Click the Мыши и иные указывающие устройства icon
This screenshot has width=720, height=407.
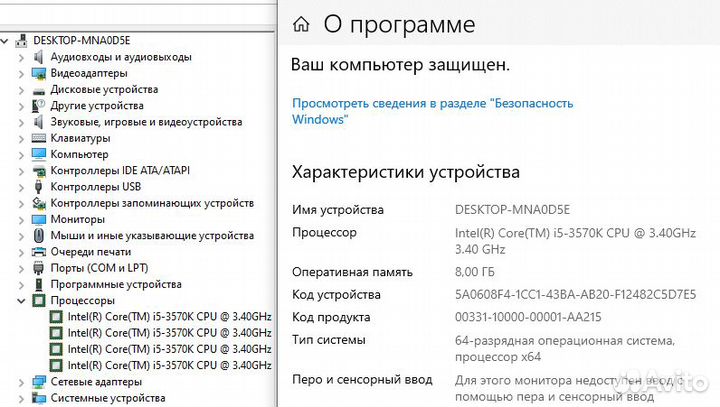click(39, 236)
